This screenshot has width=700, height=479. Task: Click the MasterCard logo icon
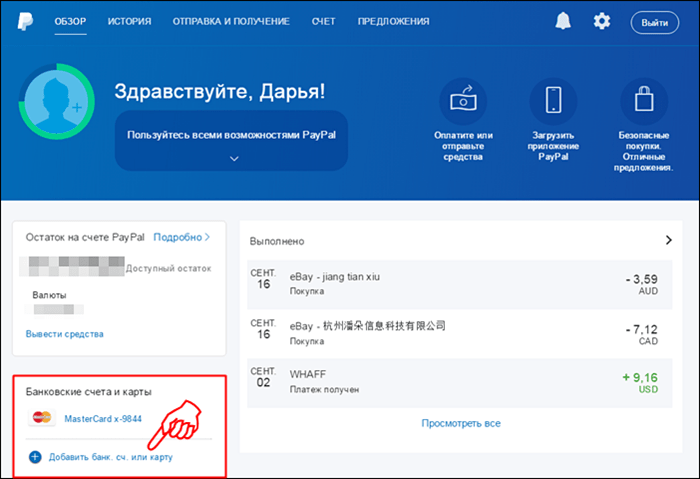click(x=42, y=418)
